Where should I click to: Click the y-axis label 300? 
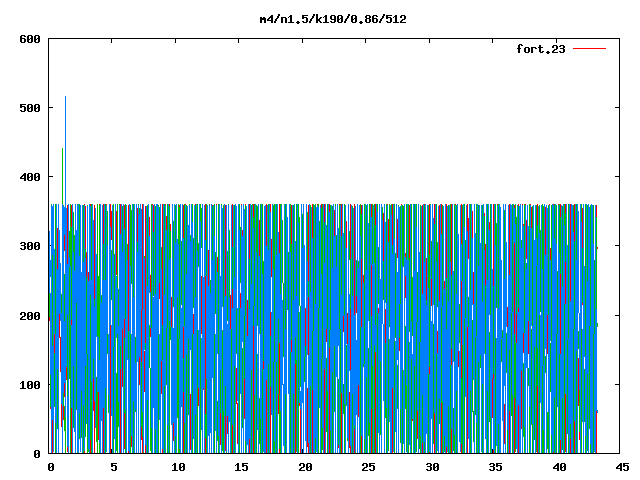pos(30,246)
